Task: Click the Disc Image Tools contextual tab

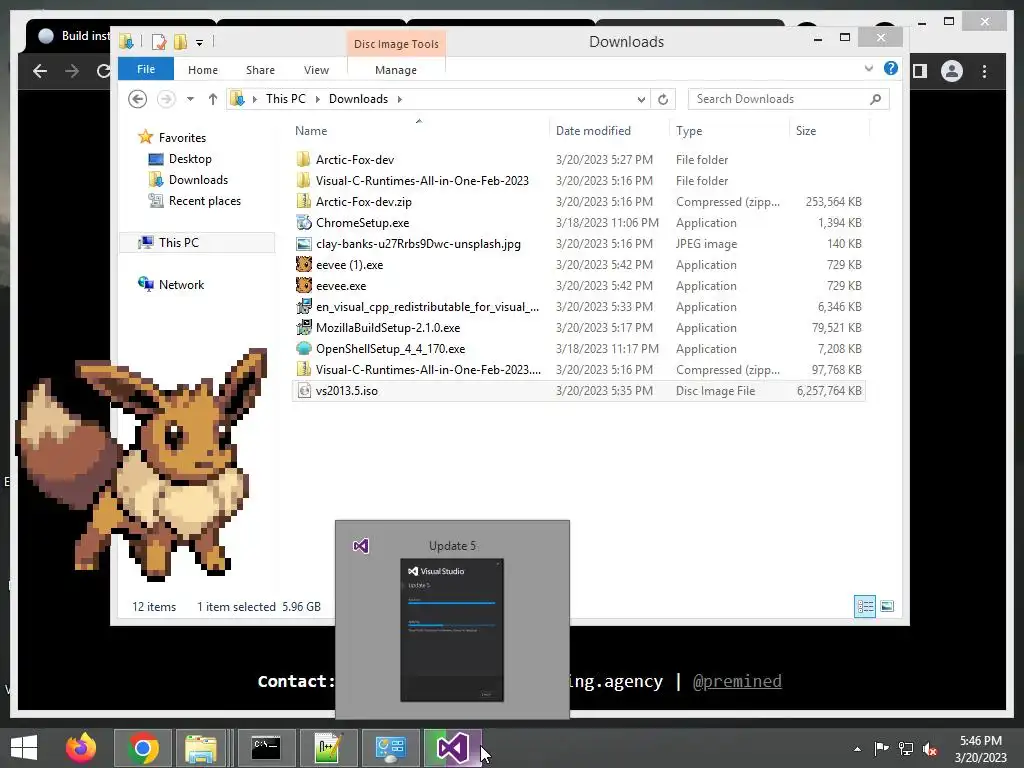Action: pyautogui.click(x=396, y=44)
